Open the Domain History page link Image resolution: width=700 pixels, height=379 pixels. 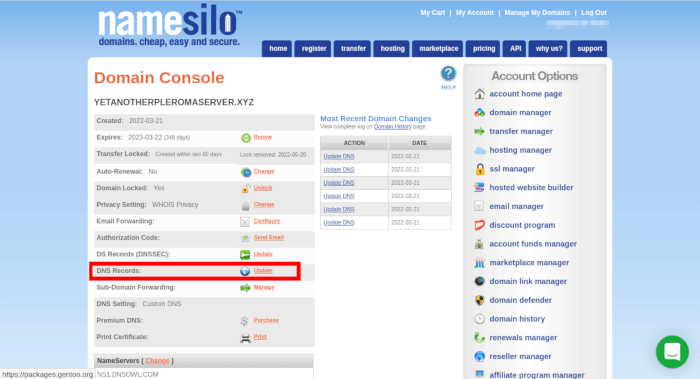pos(392,127)
